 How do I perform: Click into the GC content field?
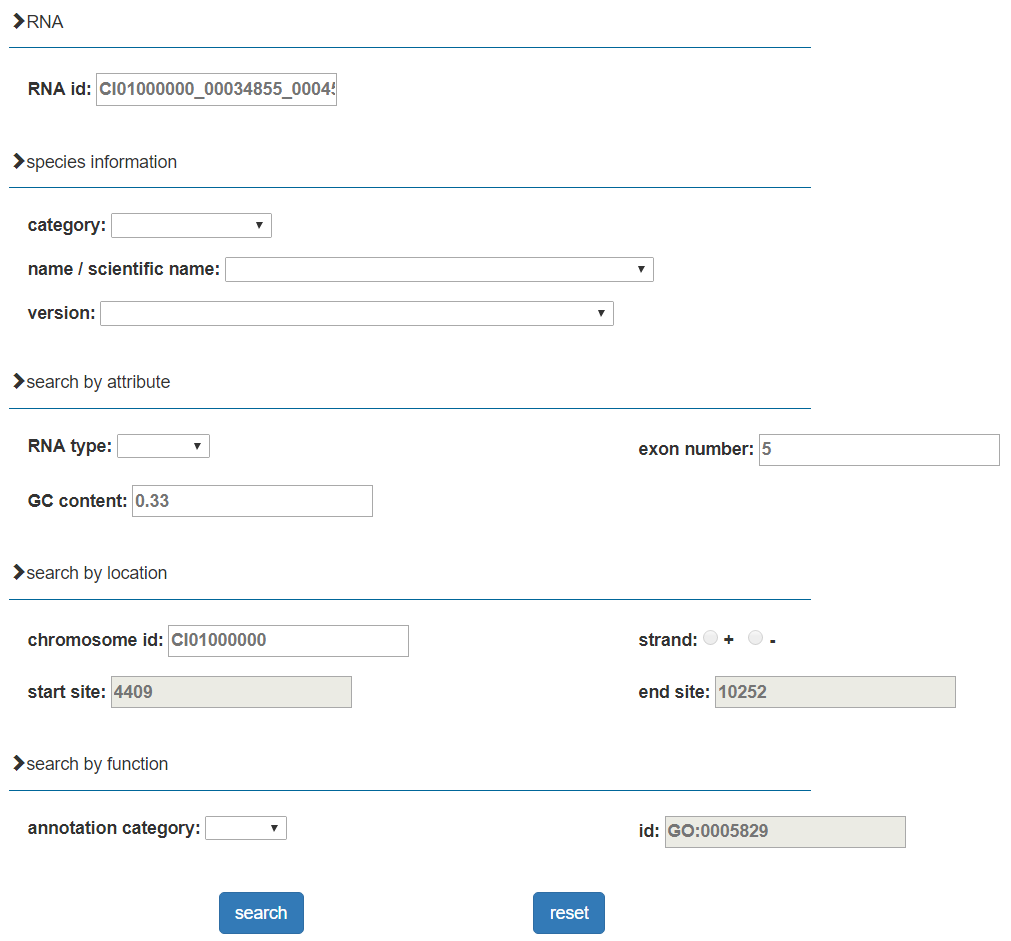252,501
